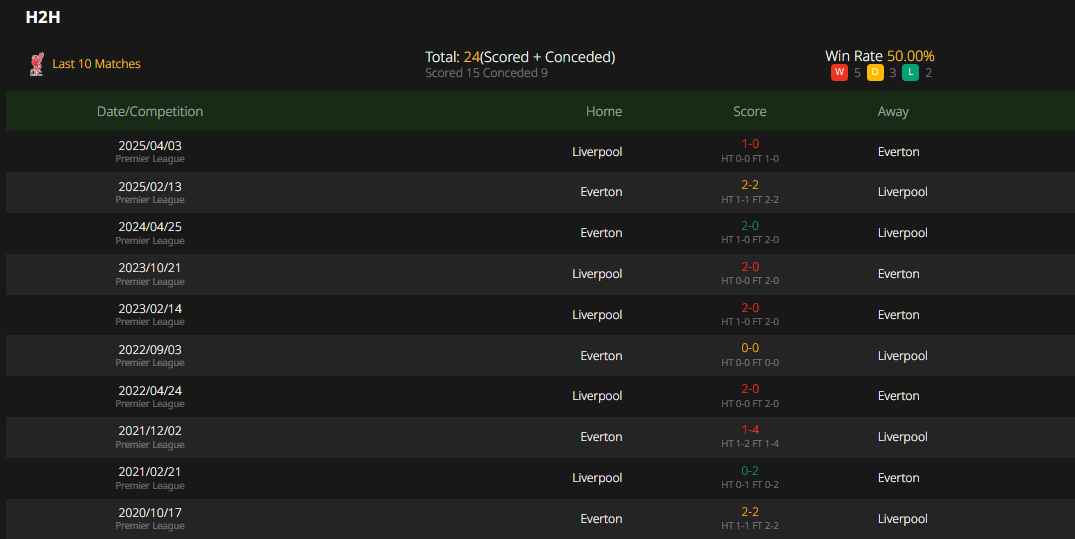Click home team Everton in 2020/10/17 row
Viewport: 1075px width, 539px height.
[x=601, y=519]
